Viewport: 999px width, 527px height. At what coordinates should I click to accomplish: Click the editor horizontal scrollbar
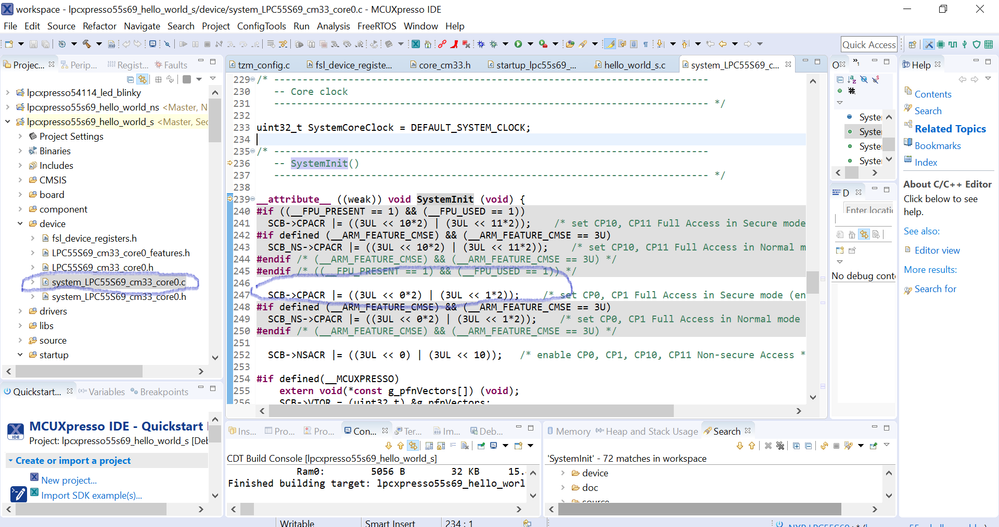coord(470,411)
